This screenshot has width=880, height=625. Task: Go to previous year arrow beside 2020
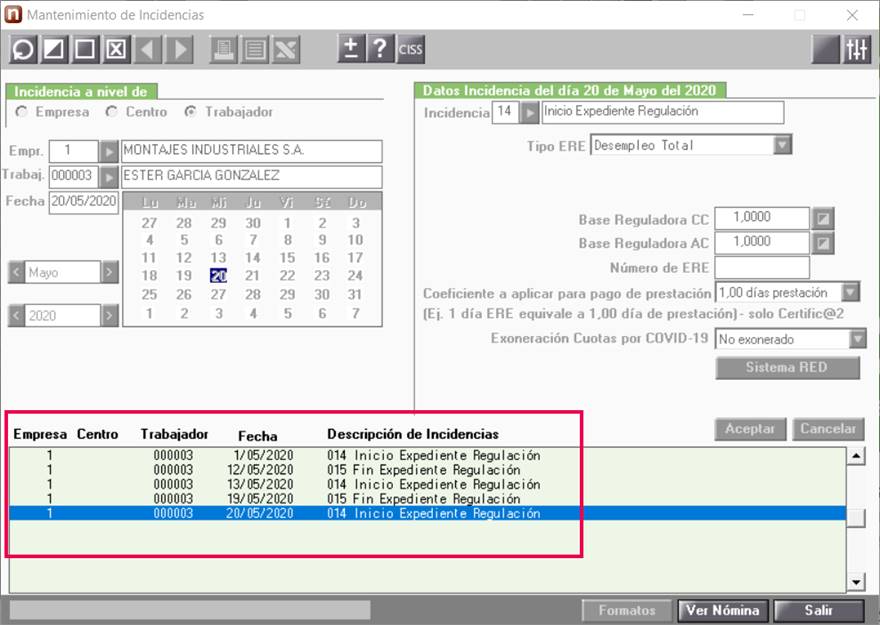(x=16, y=315)
